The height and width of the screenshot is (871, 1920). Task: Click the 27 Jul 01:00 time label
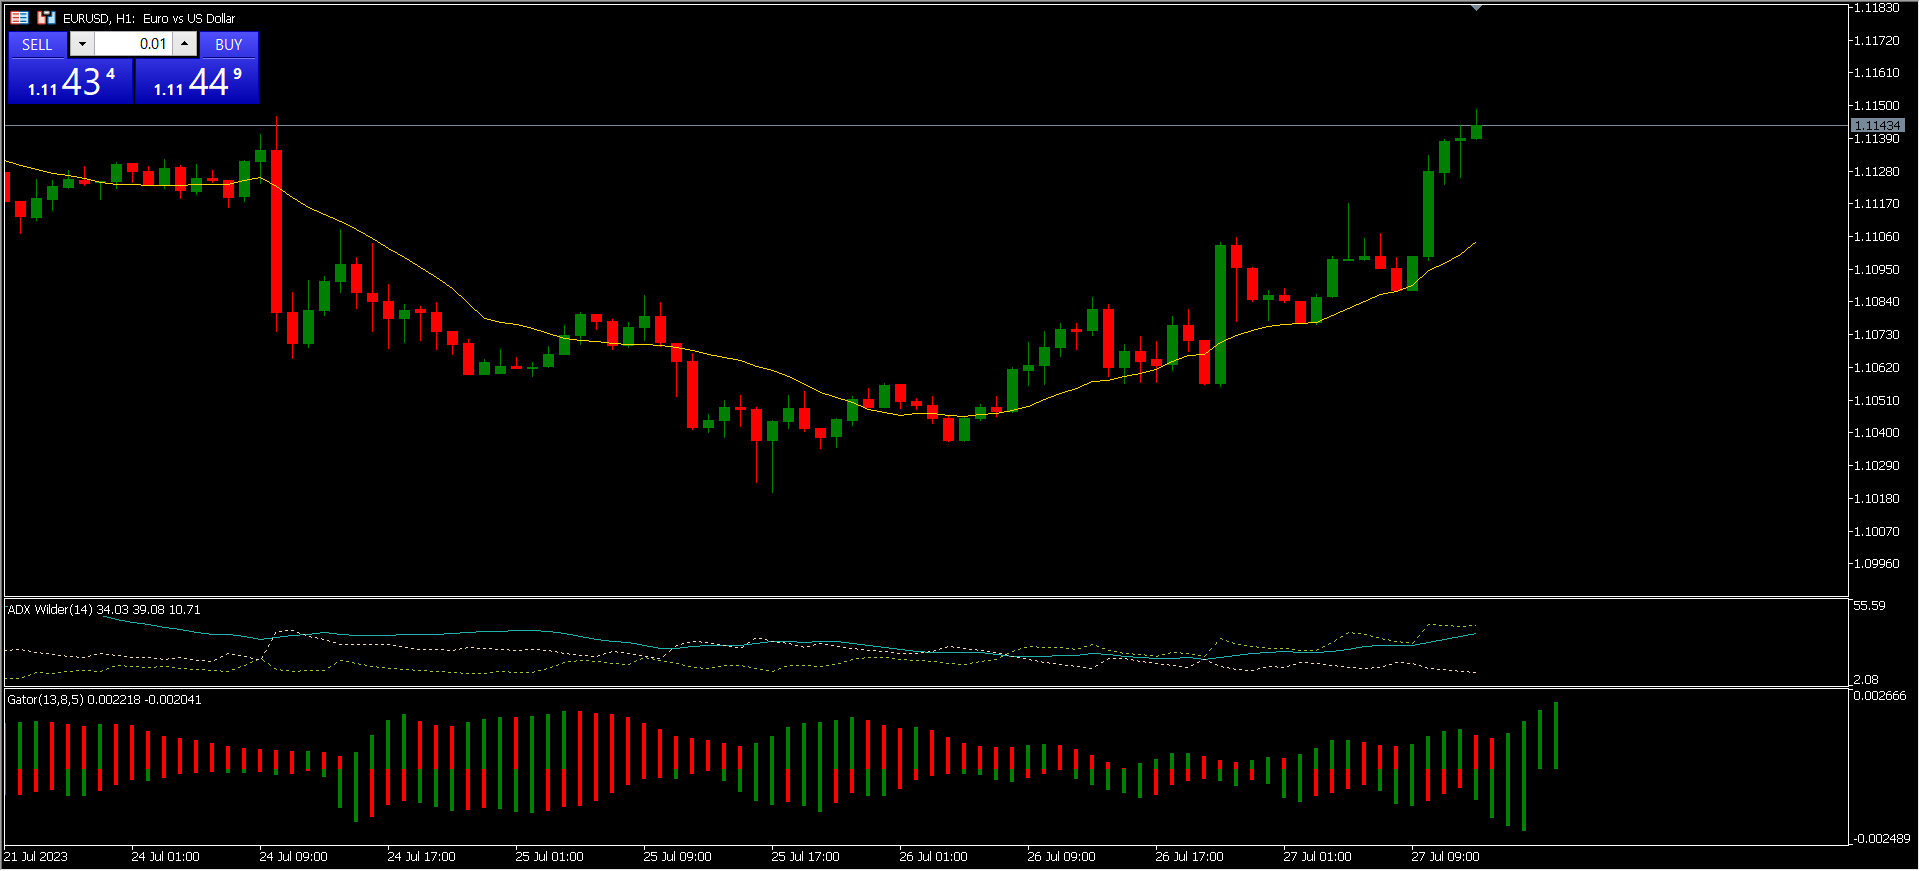(1318, 857)
